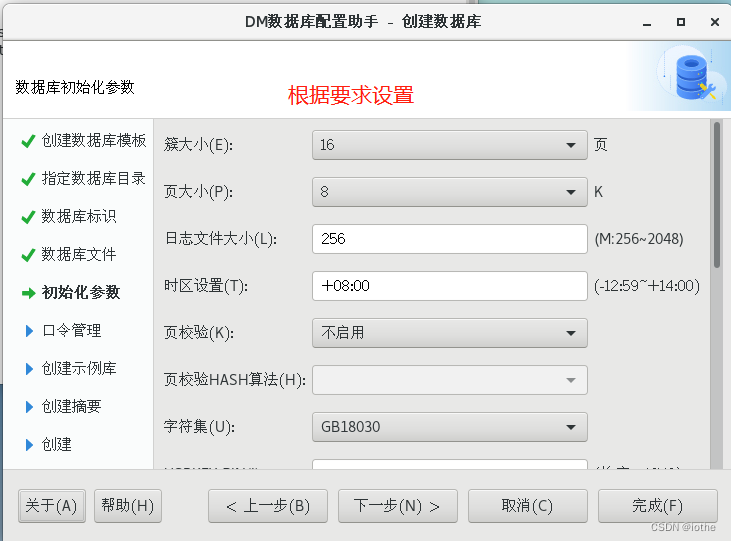The image size is (731, 541).
Task: Click the blue triangle beside 创建摘要
Action: coord(29,407)
